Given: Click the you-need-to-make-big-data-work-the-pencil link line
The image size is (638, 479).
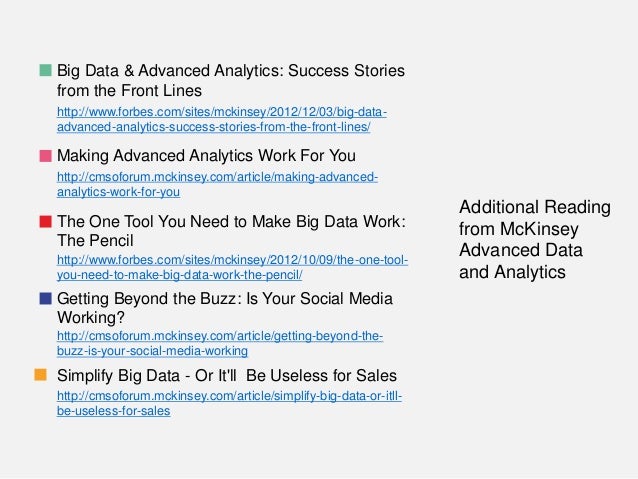Looking at the screenshot, I should 179,275.
